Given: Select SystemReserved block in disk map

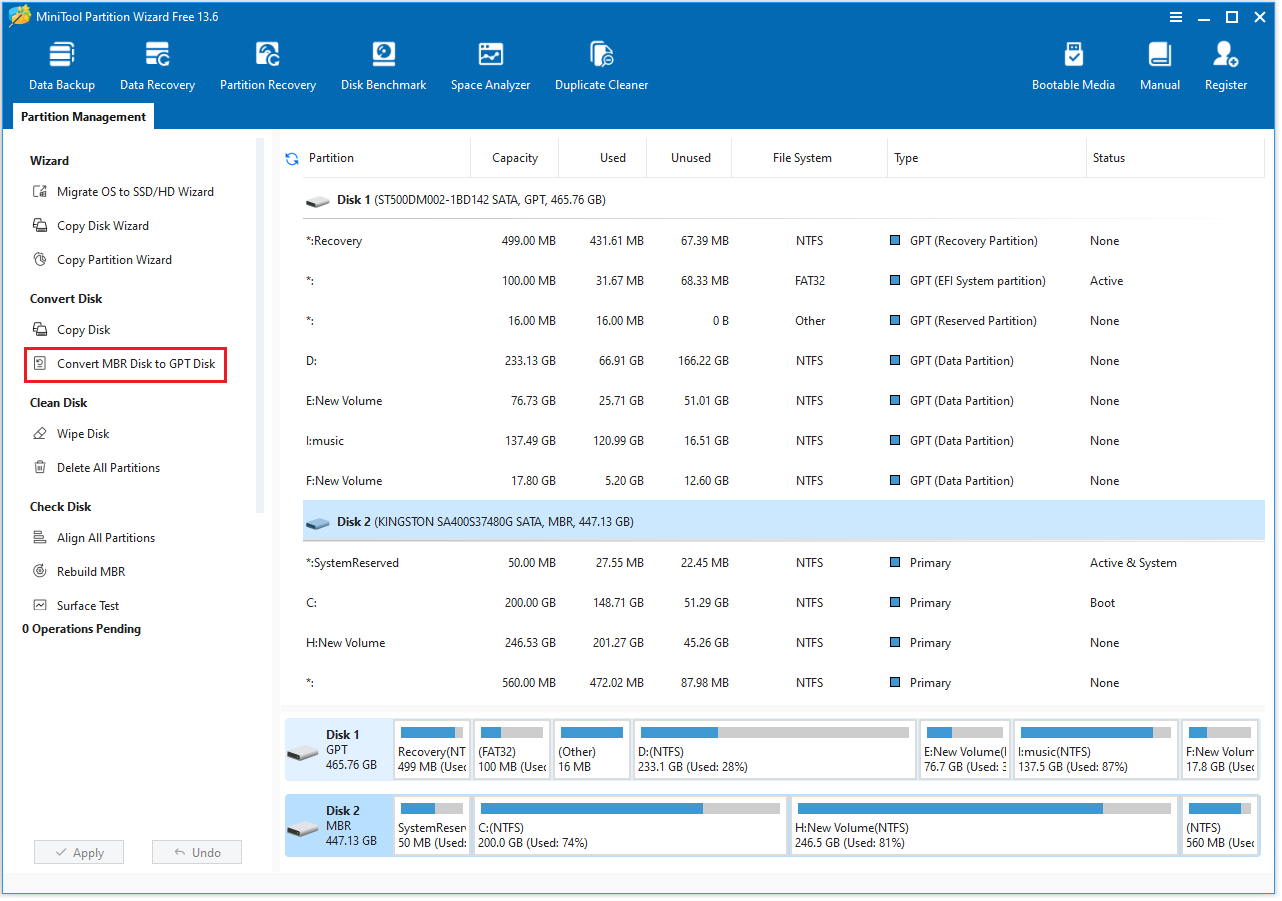Looking at the screenshot, I should pyautogui.click(x=432, y=826).
